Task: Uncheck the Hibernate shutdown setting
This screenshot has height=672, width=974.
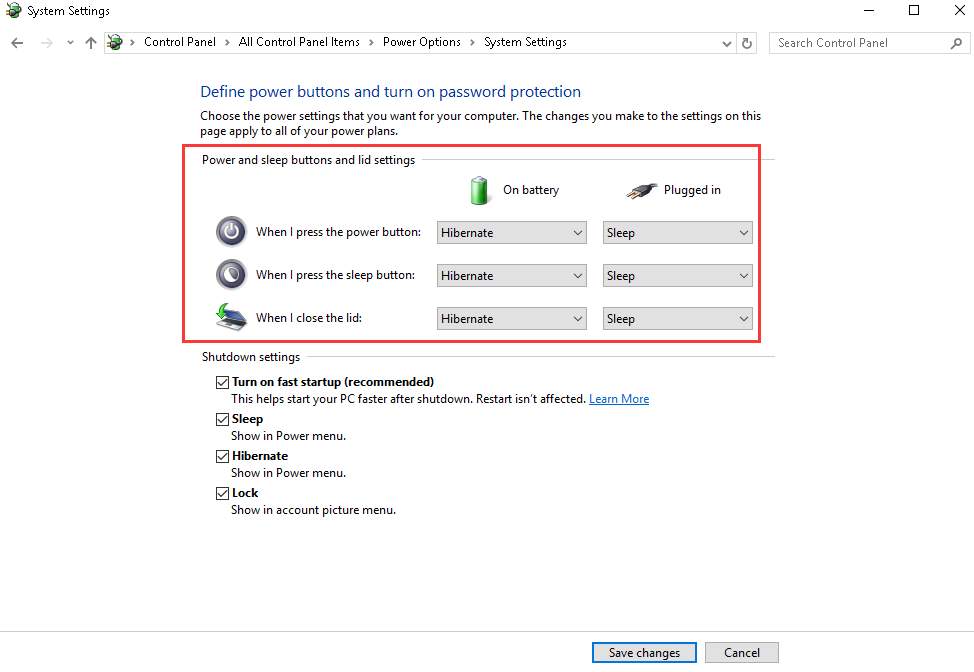Action: [x=222, y=455]
